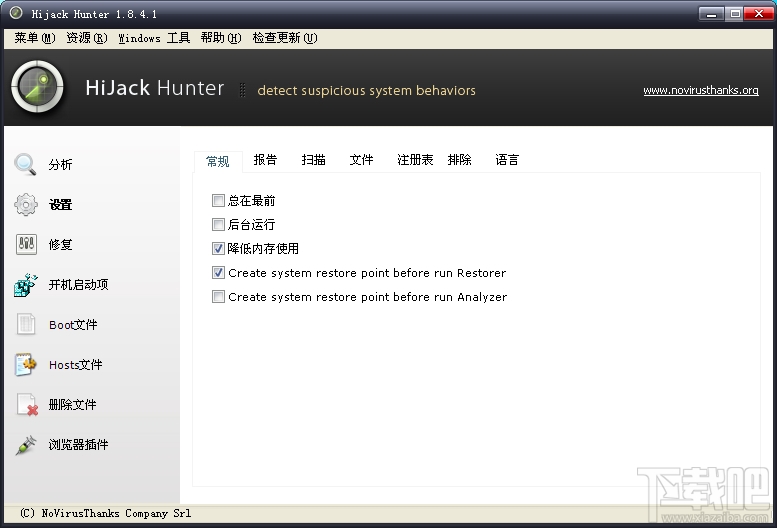Switch to the 注册表 tab
Viewport: 777px width, 528px height.
click(415, 160)
